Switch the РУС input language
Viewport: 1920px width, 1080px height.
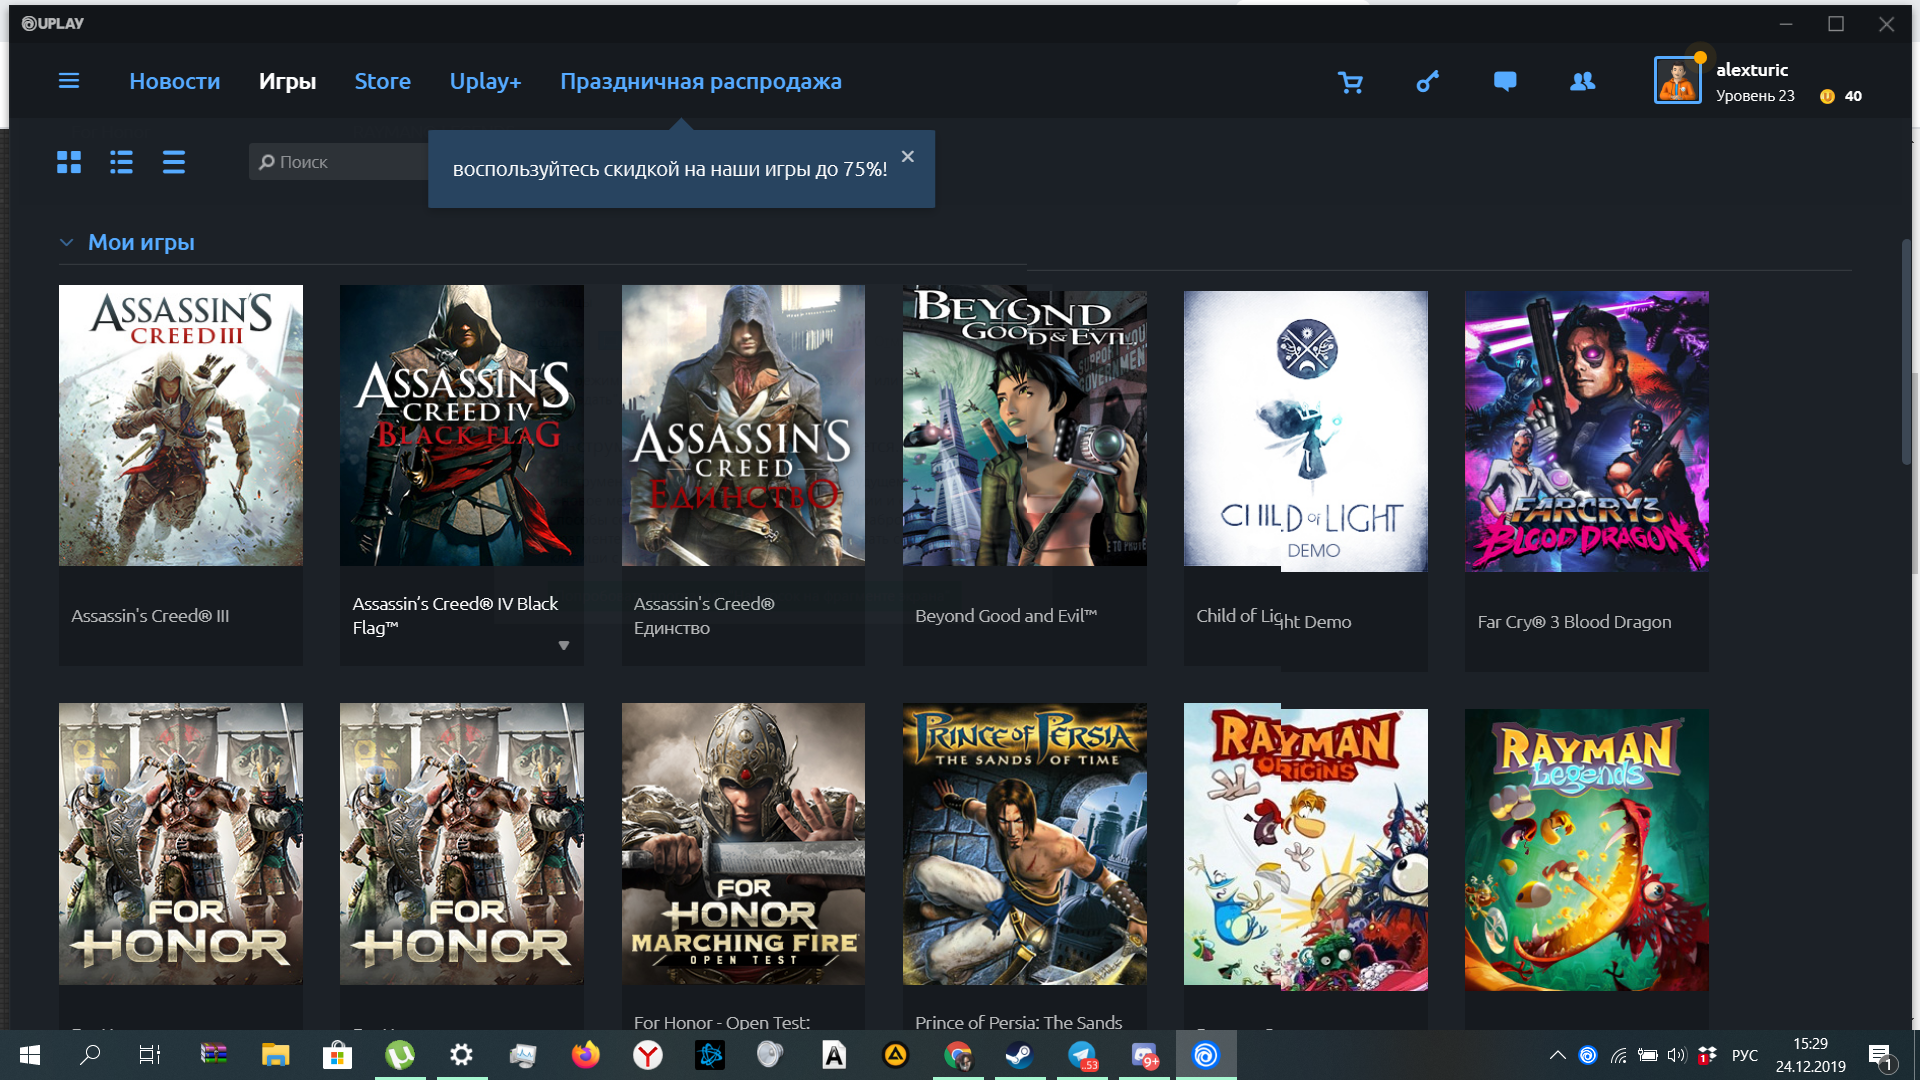coord(1745,1055)
